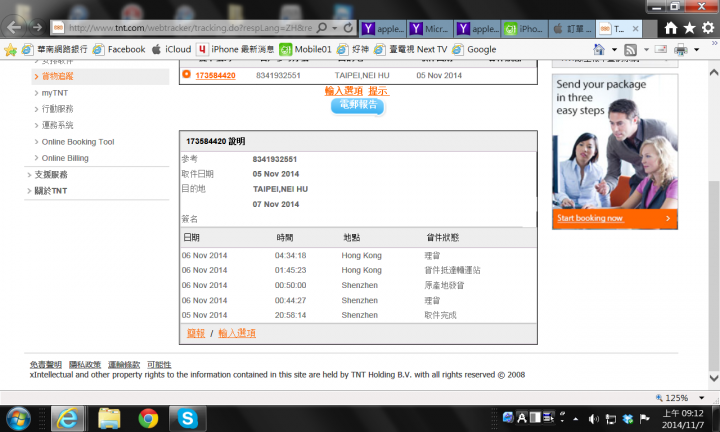Open Google favorites bar bookmark

pyautogui.click(x=474, y=50)
